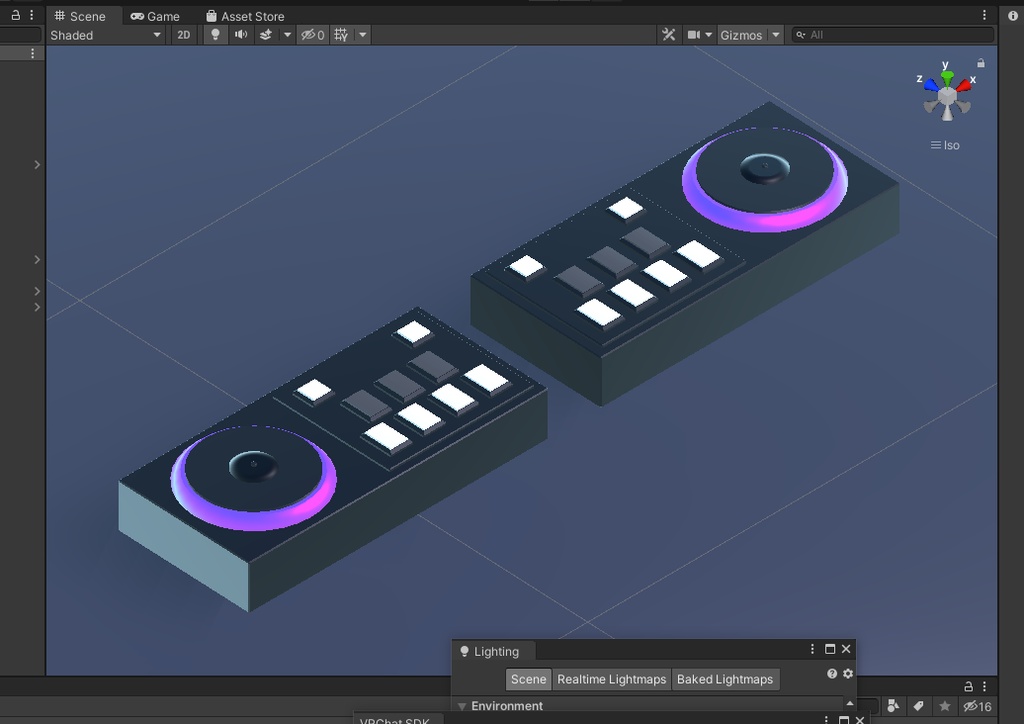The height and width of the screenshot is (724, 1024).
Task: Click the green Y axis cone on the gizmo
Action: click(947, 76)
